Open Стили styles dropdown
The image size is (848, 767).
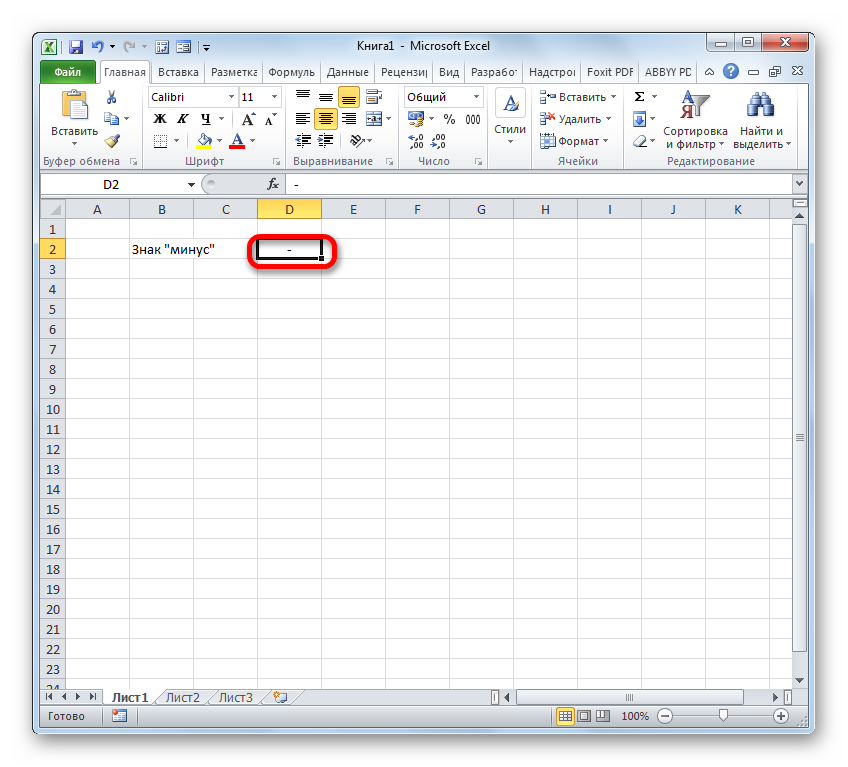[x=510, y=118]
